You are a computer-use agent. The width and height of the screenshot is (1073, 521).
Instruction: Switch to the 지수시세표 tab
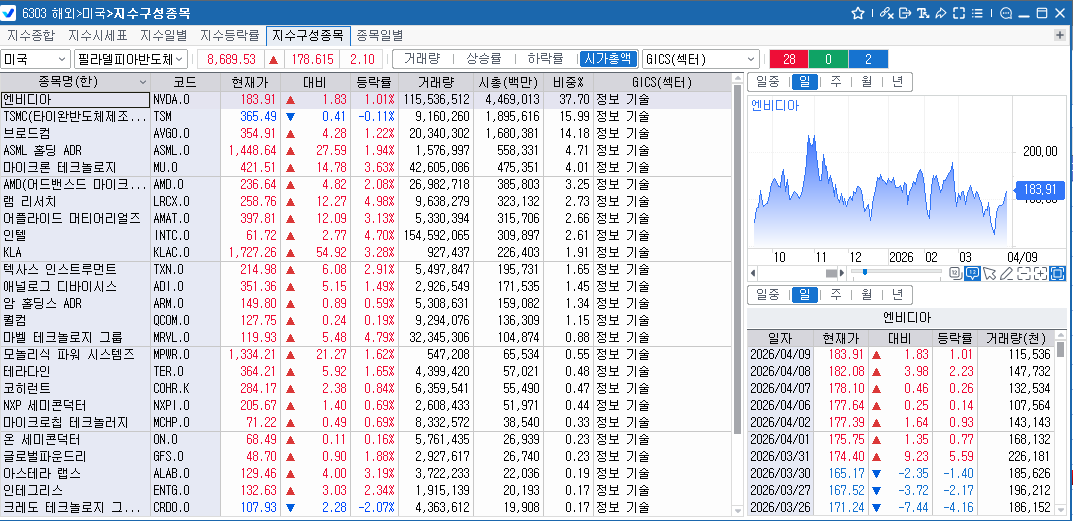pos(97,36)
